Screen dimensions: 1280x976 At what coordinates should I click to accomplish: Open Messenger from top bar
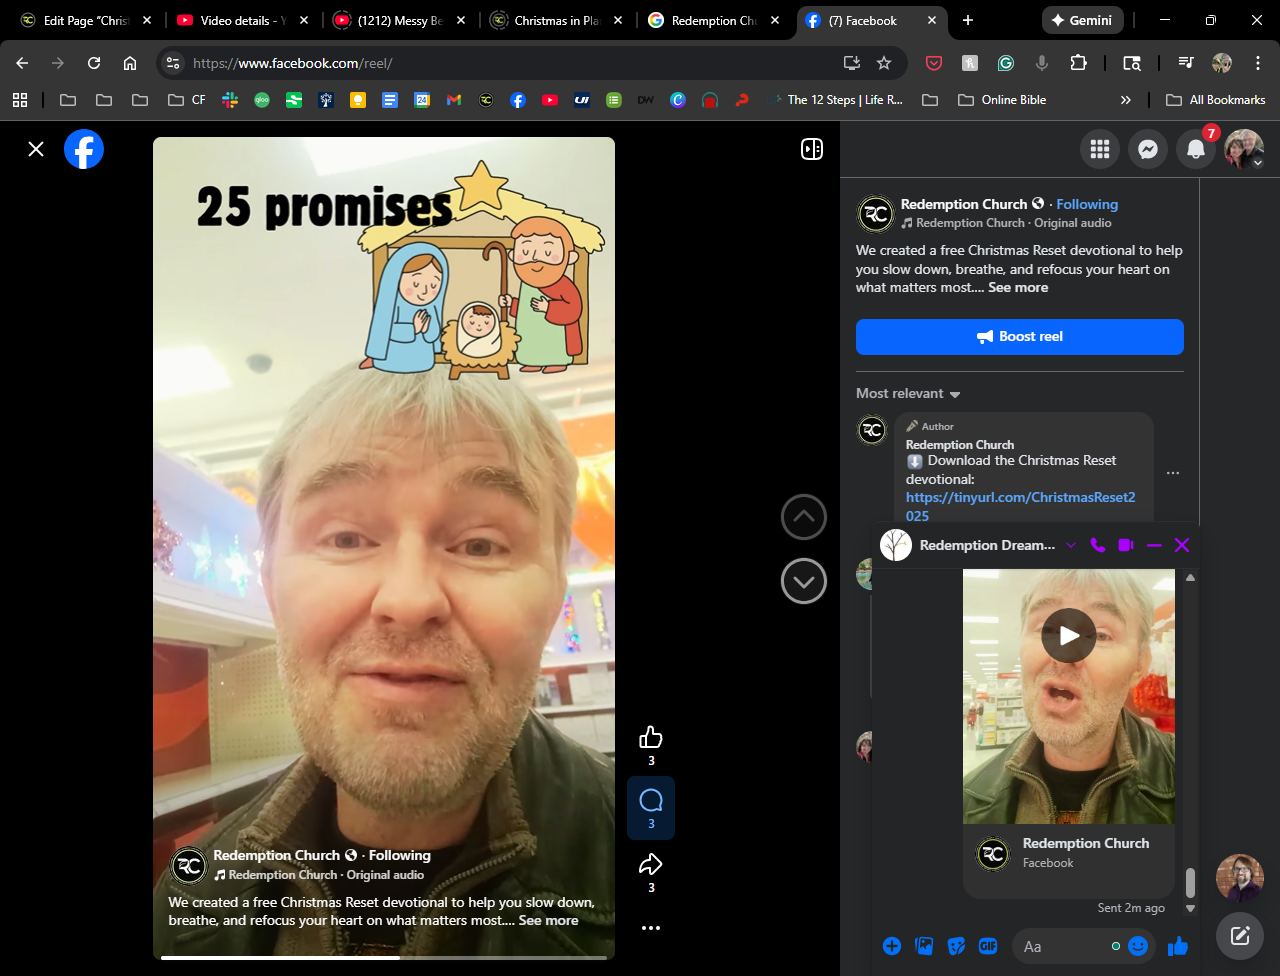pos(1148,149)
